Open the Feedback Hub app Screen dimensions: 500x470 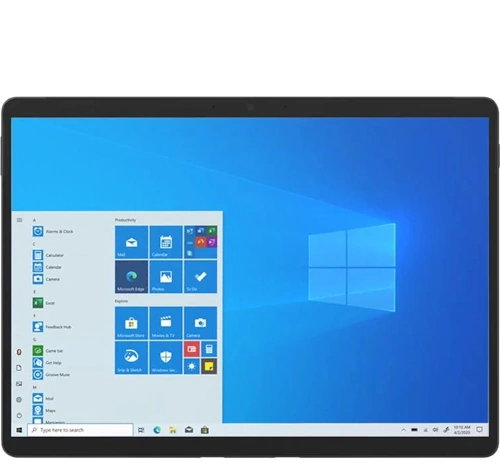[52, 327]
